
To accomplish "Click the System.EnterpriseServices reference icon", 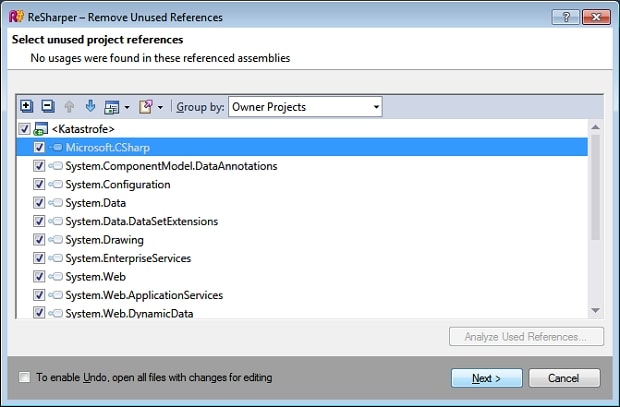I will coord(56,258).
